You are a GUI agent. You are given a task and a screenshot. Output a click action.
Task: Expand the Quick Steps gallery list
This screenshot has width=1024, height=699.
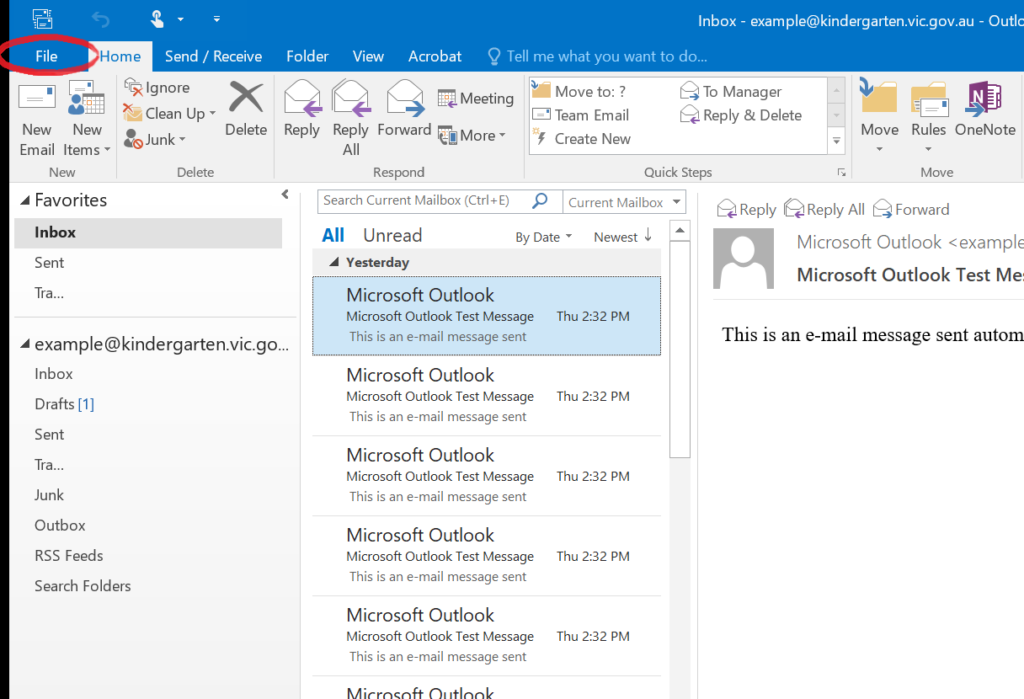coord(837,141)
